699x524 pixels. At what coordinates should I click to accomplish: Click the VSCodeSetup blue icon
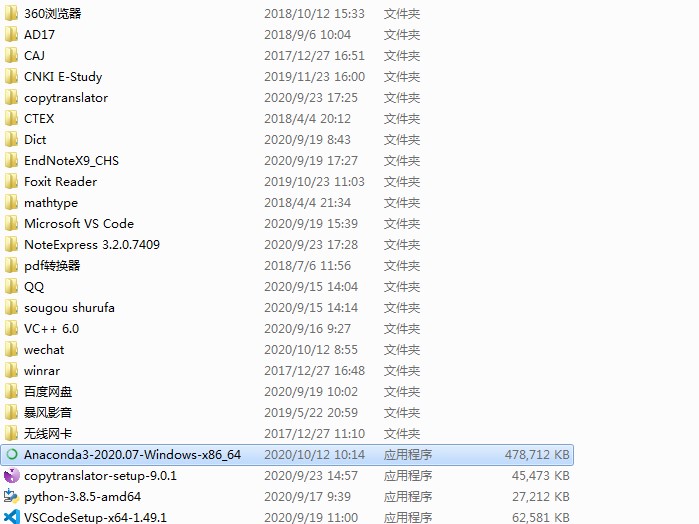[12, 517]
